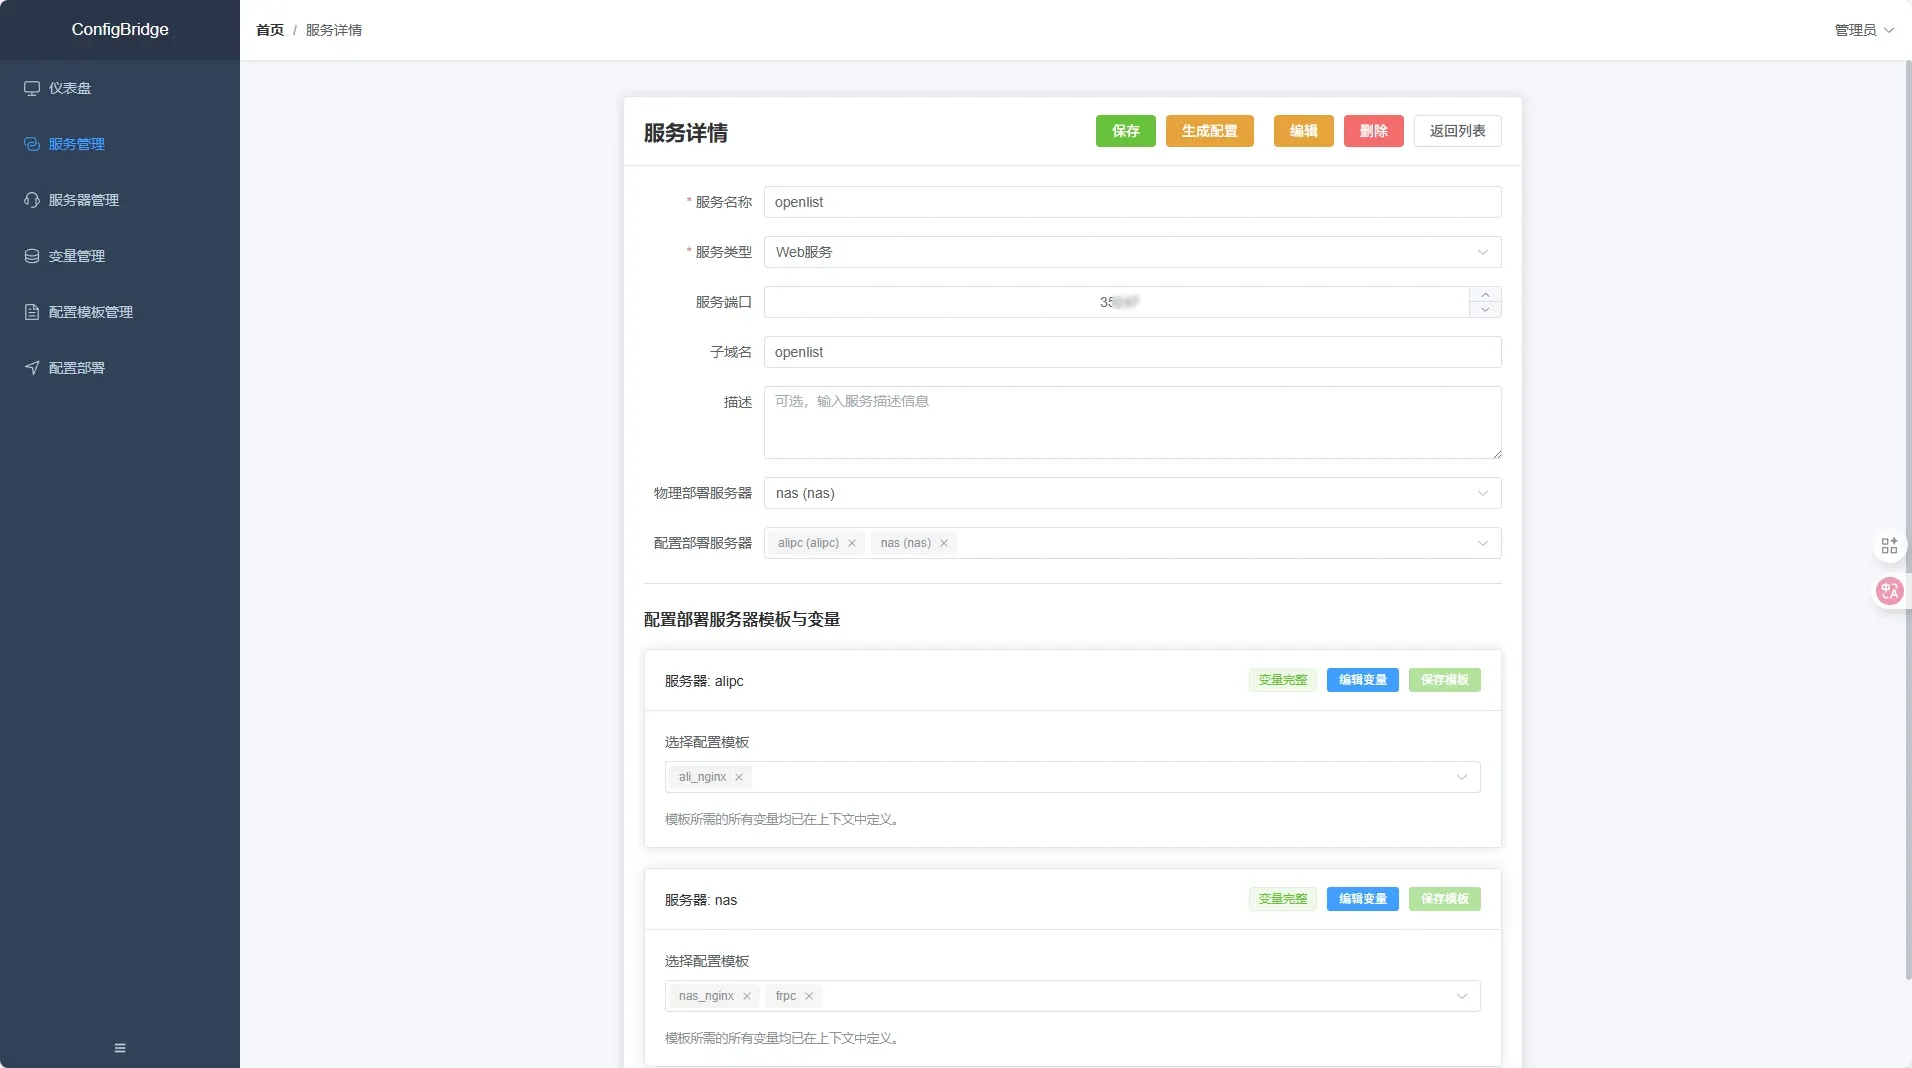
Task: Click the sidebar collapse icon at bottom
Action: click(119, 1047)
